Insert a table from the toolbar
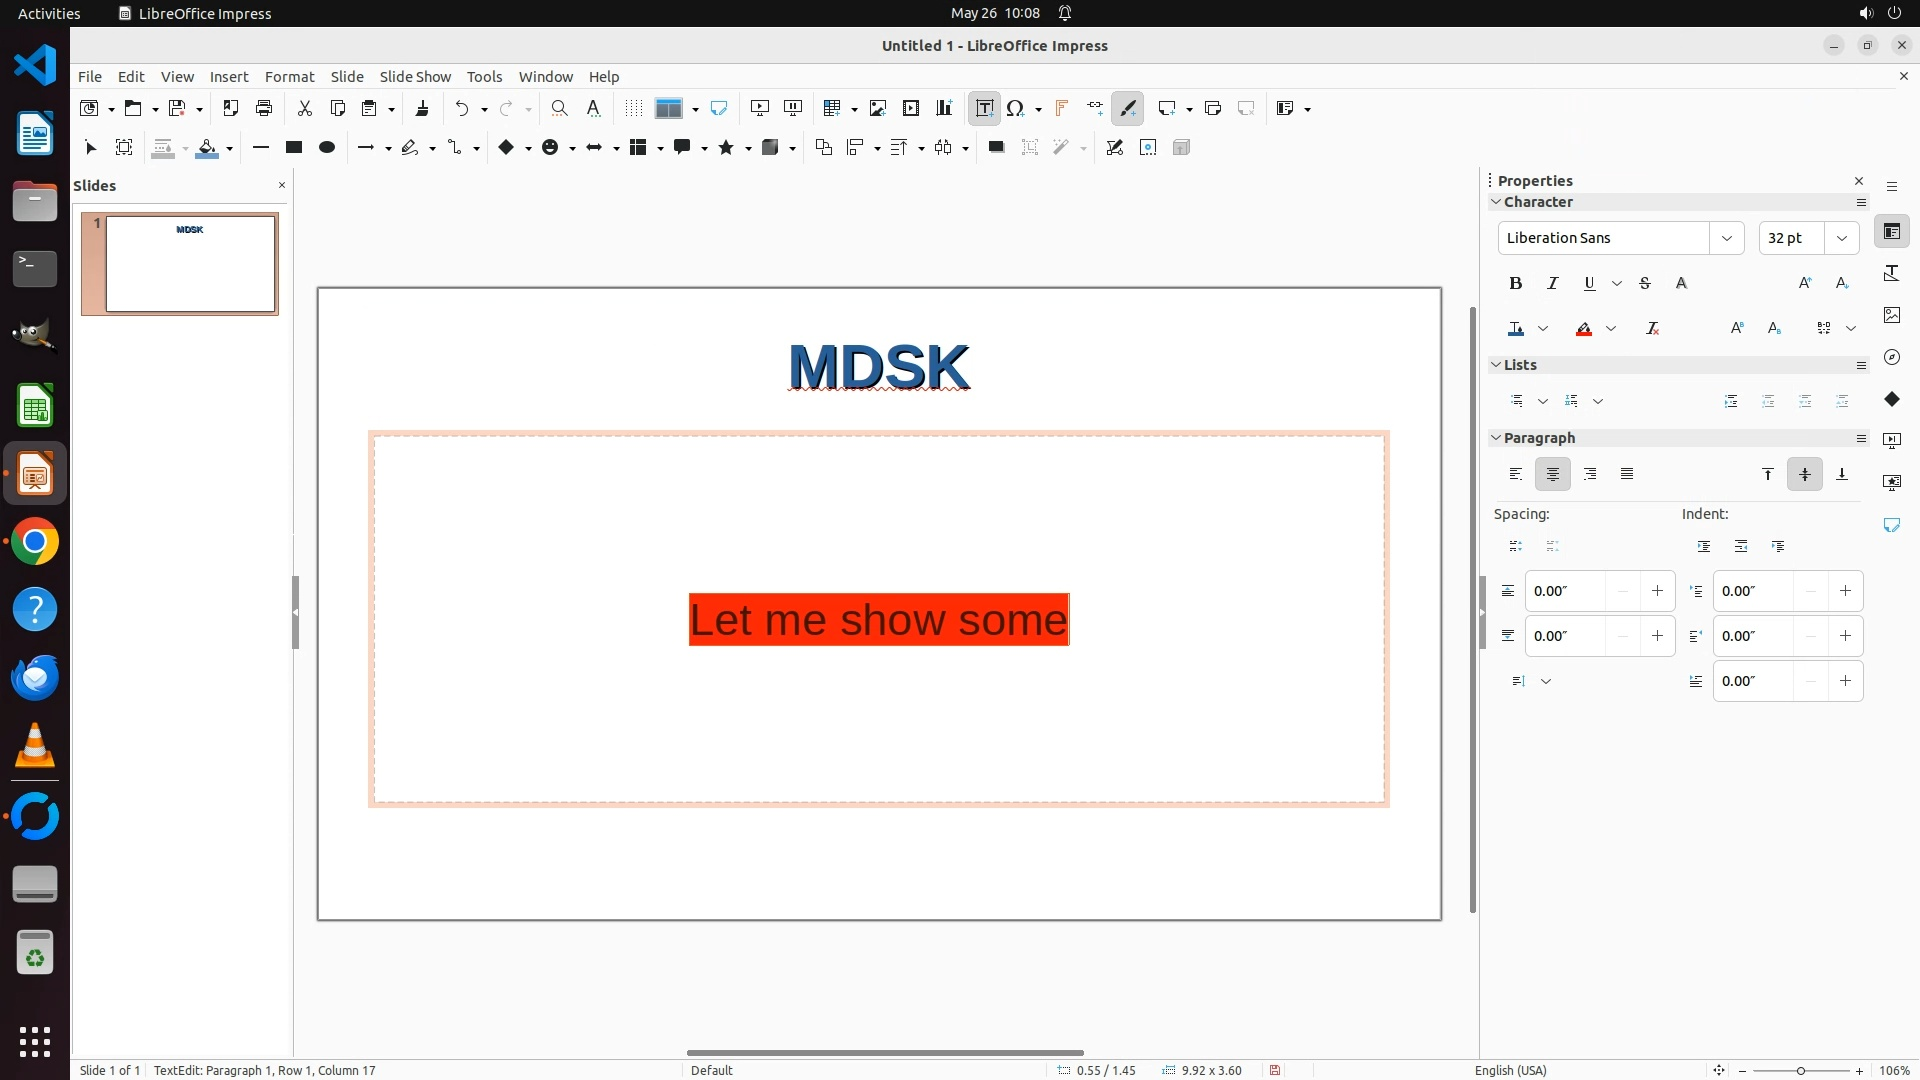This screenshot has height=1080, width=1920. [x=831, y=109]
